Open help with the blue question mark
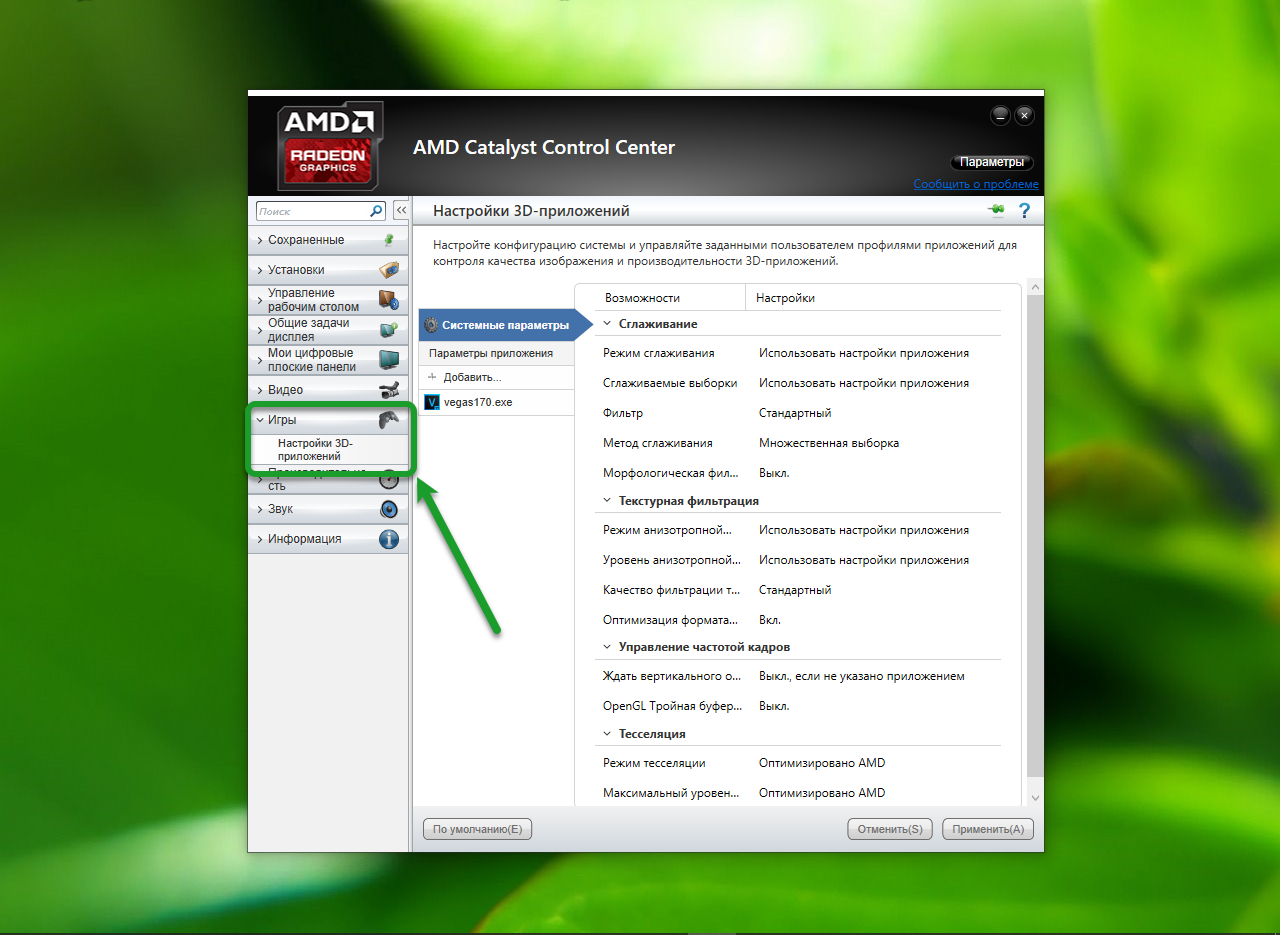The height and width of the screenshot is (935, 1280). (1024, 211)
